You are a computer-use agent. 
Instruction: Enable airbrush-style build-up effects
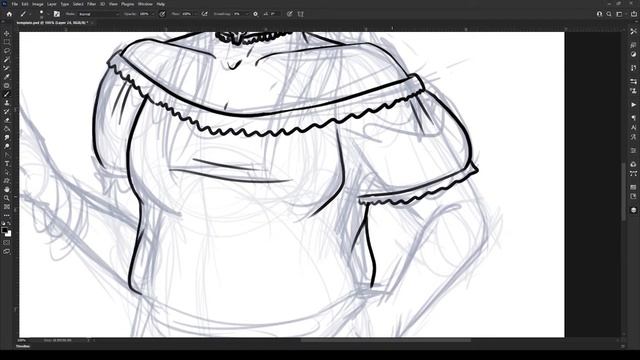click(204, 14)
